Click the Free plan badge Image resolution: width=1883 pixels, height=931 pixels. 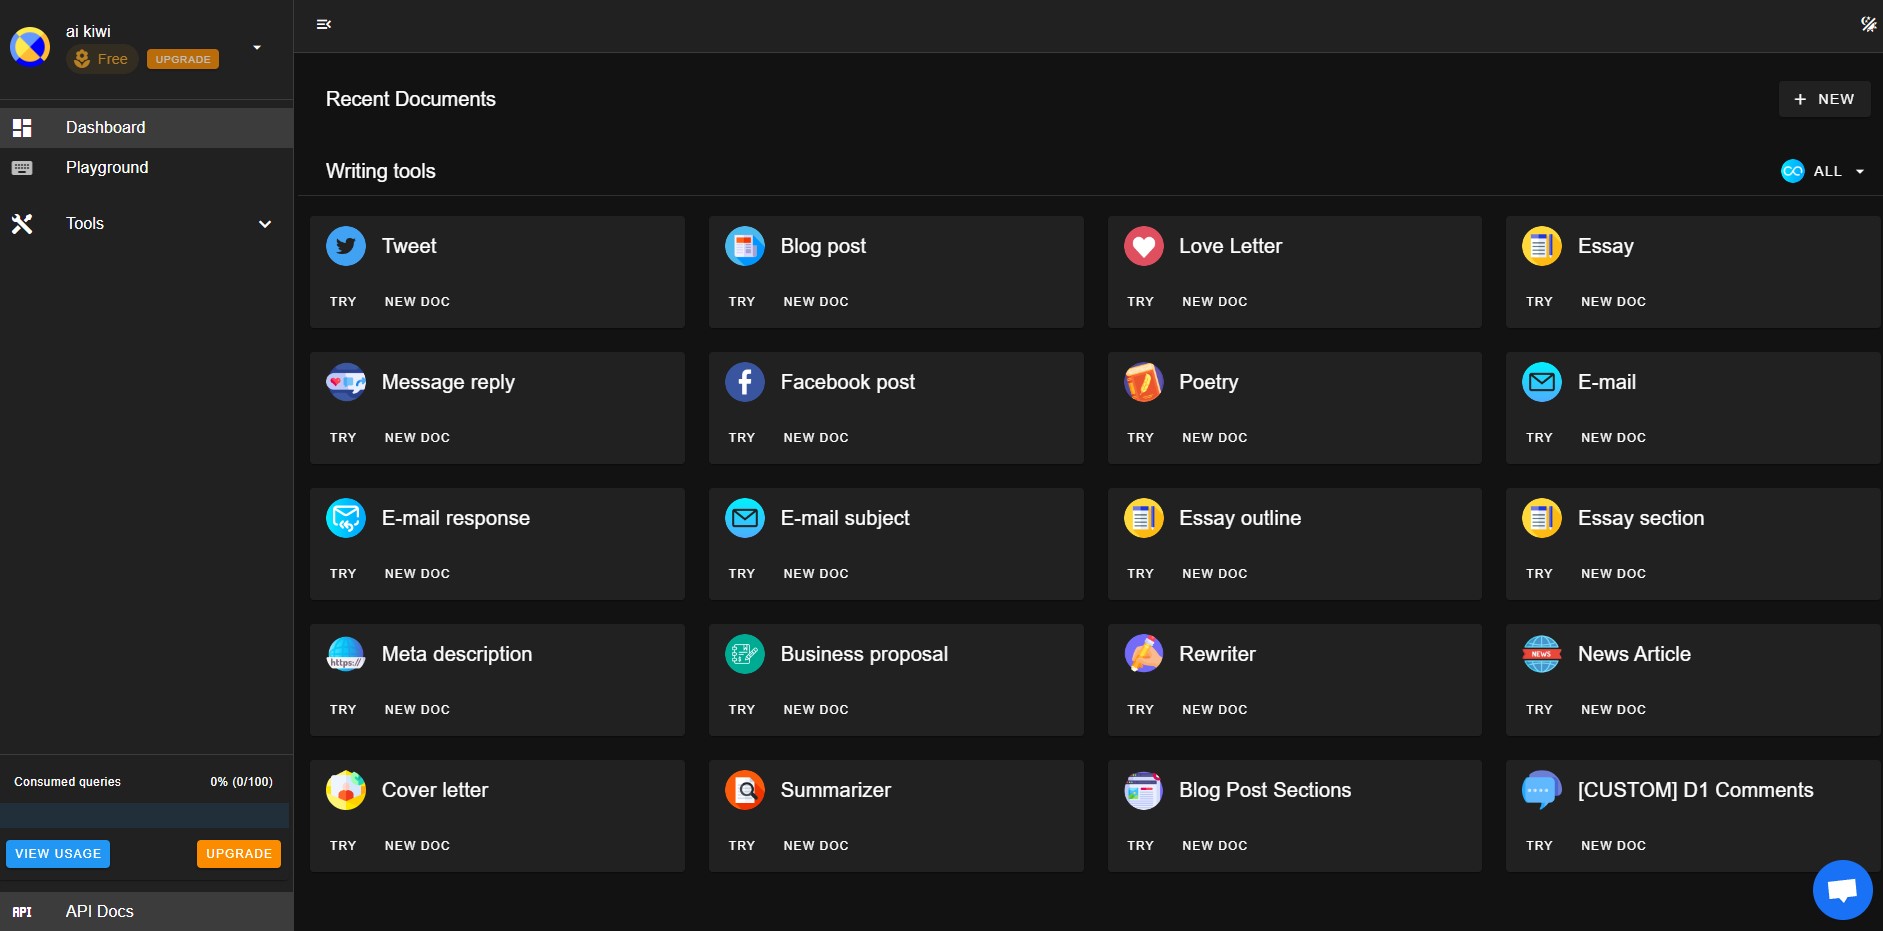tap(102, 59)
